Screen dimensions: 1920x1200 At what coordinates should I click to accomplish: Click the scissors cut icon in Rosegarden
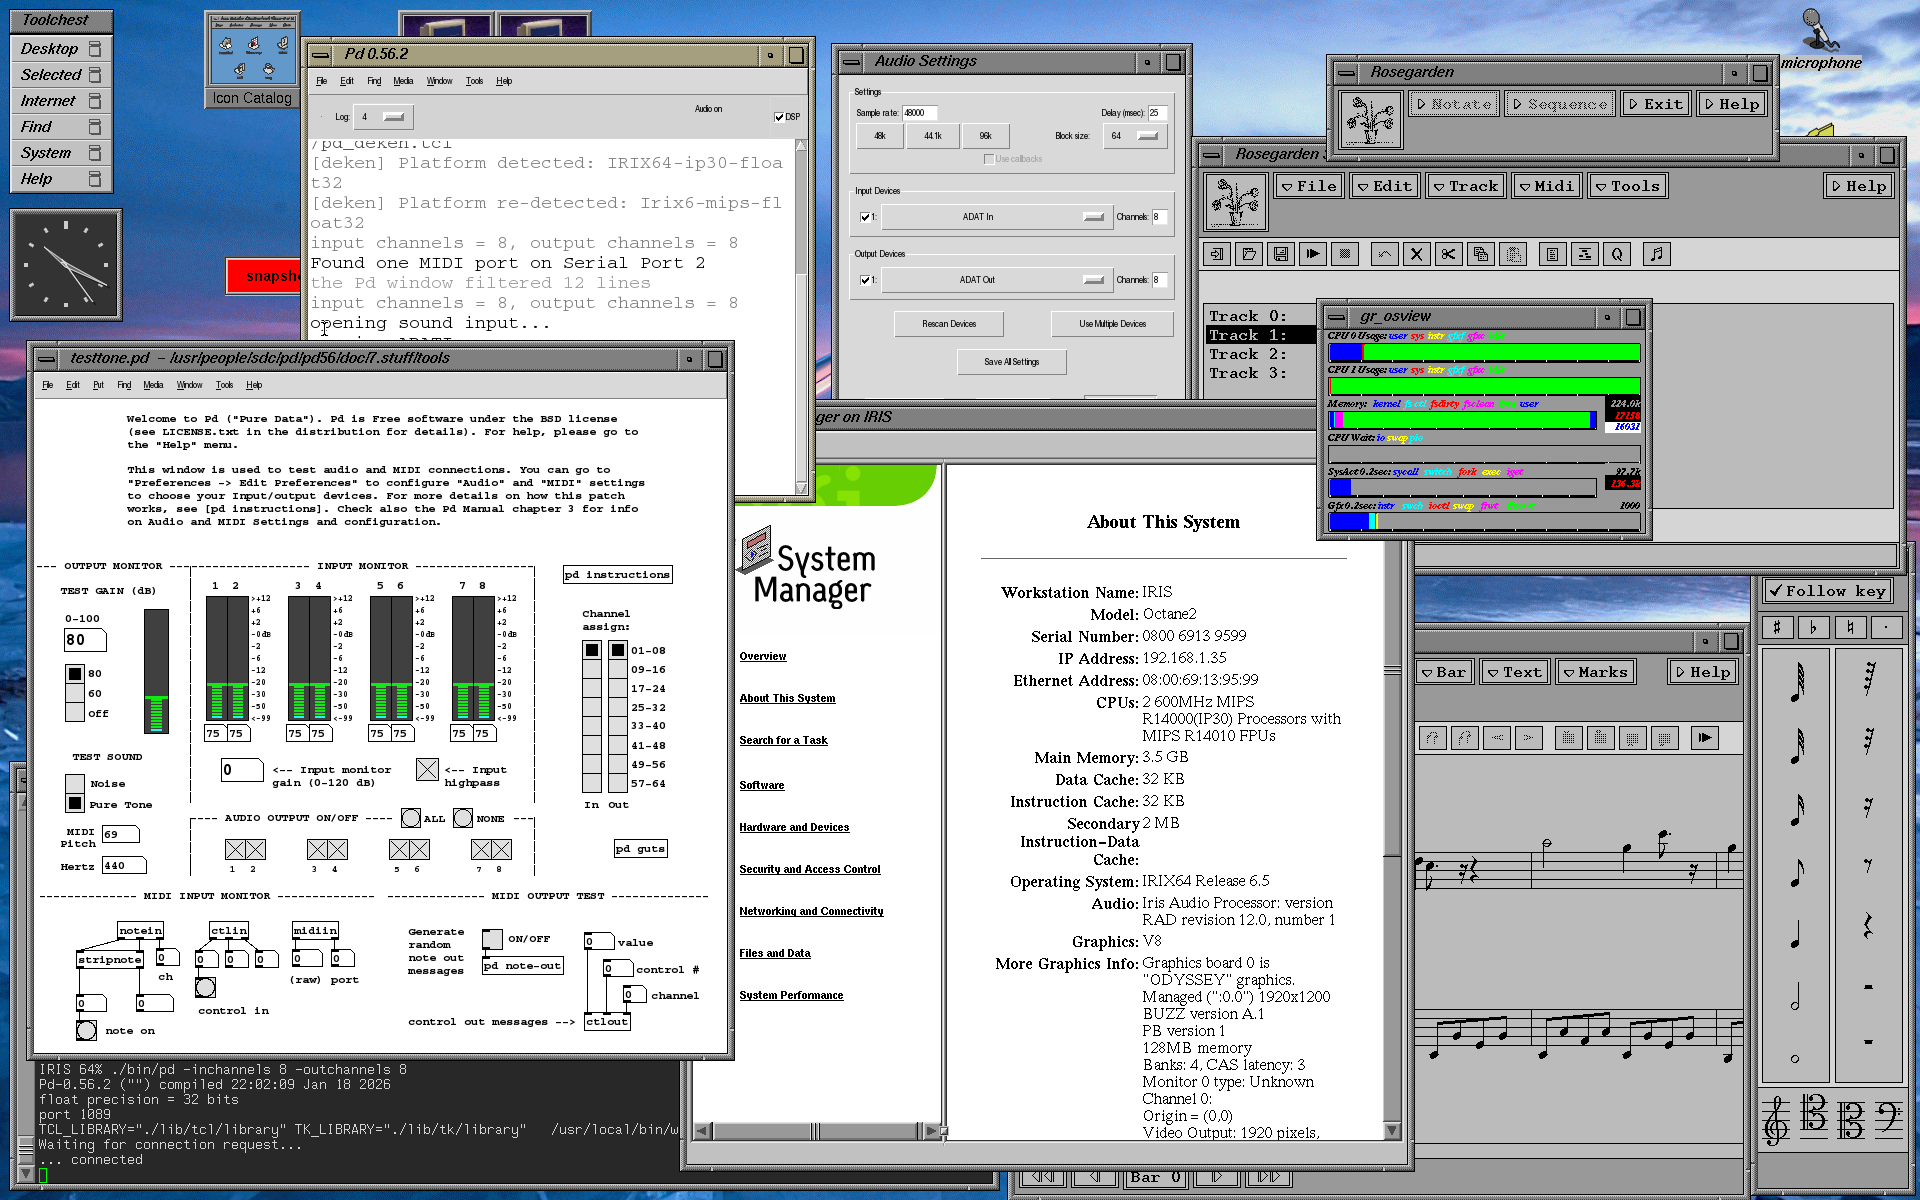(1448, 254)
